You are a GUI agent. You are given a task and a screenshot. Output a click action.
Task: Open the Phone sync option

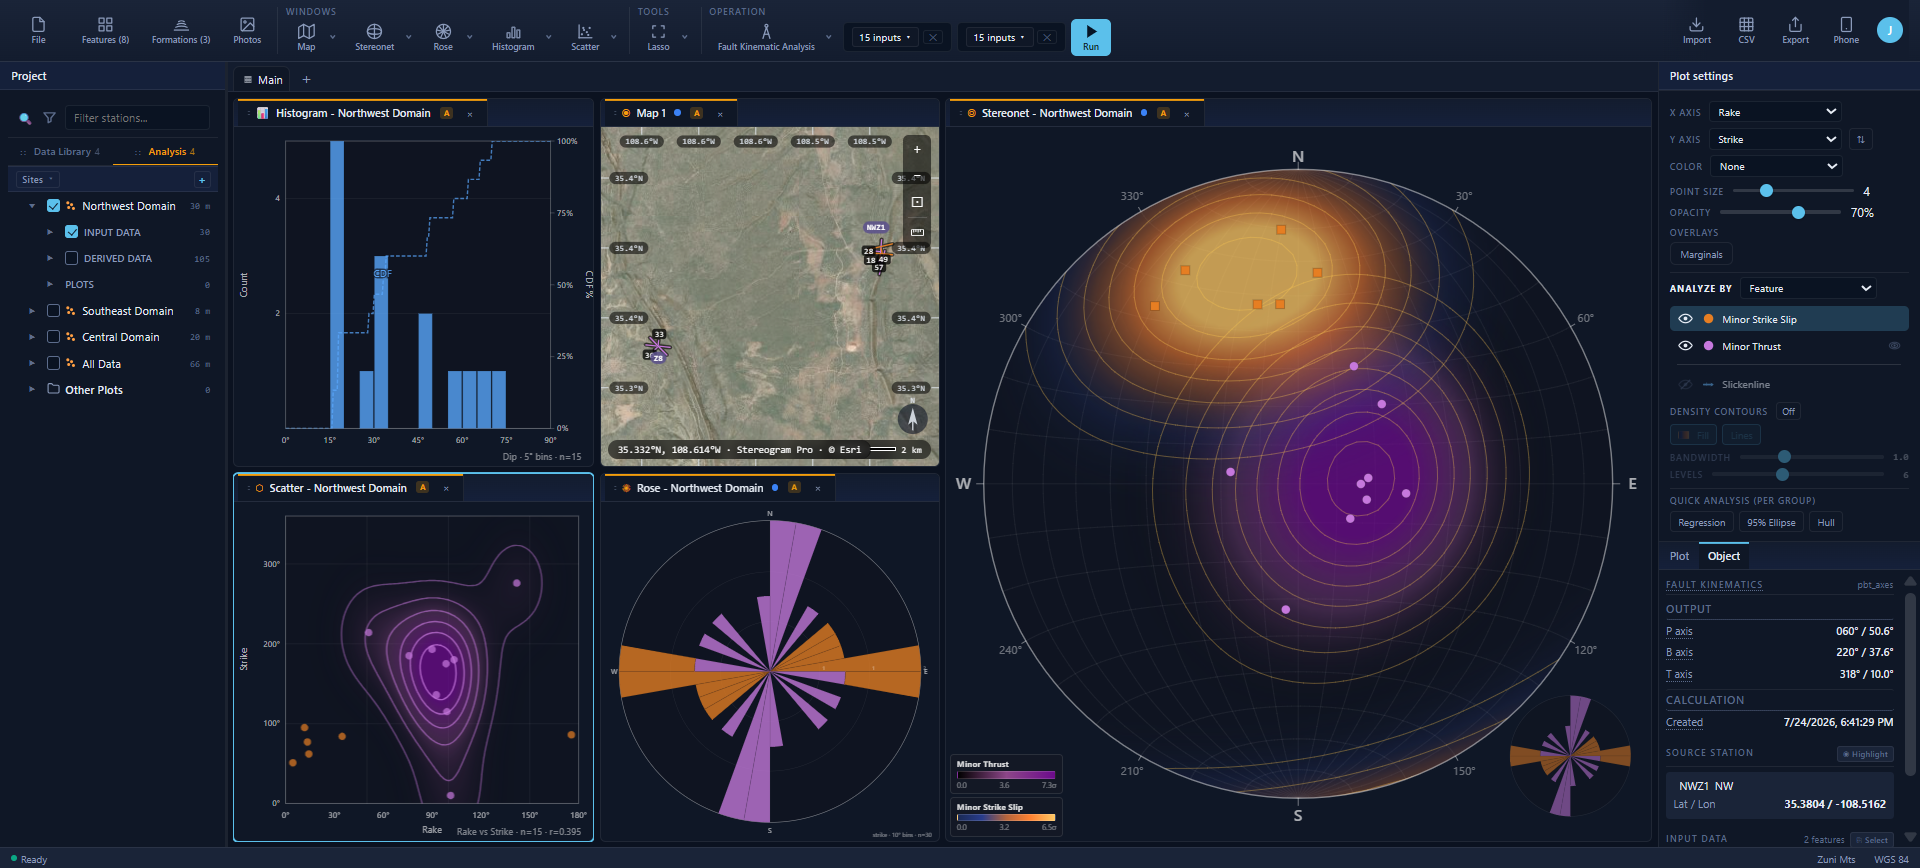[1846, 30]
